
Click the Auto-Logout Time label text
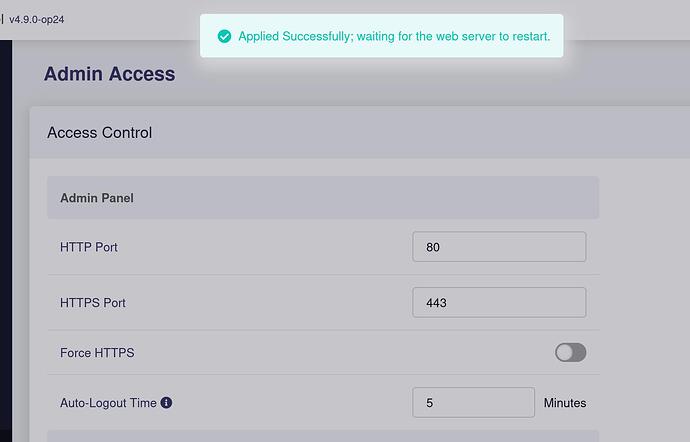click(108, 403)
